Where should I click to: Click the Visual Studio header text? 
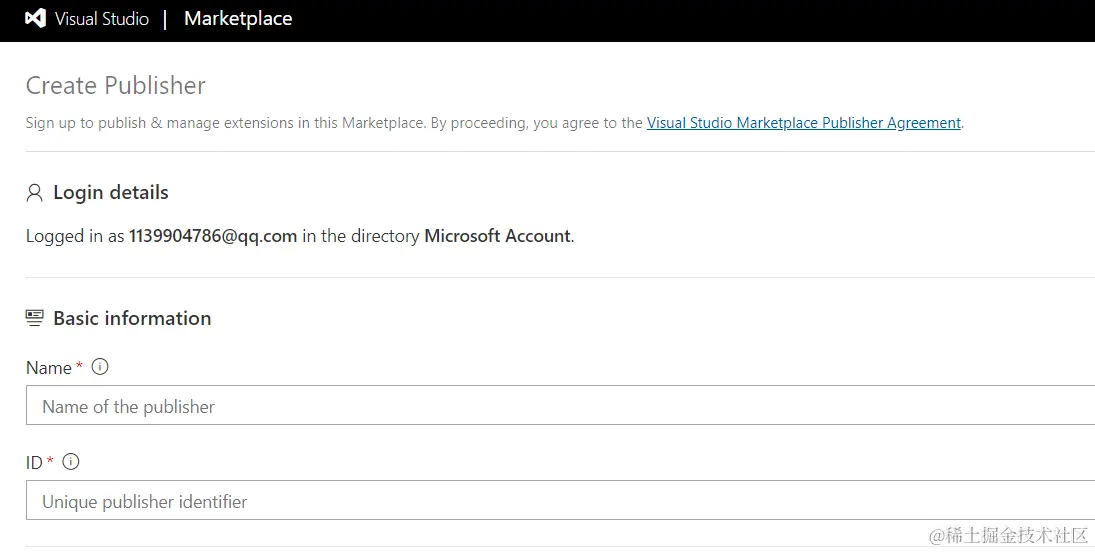coord(102,19)
